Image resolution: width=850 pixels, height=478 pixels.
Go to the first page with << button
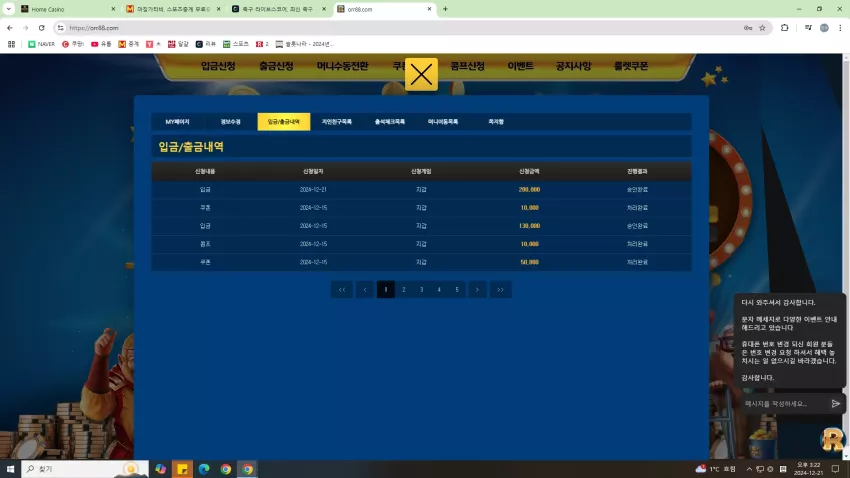coord(342,289)
